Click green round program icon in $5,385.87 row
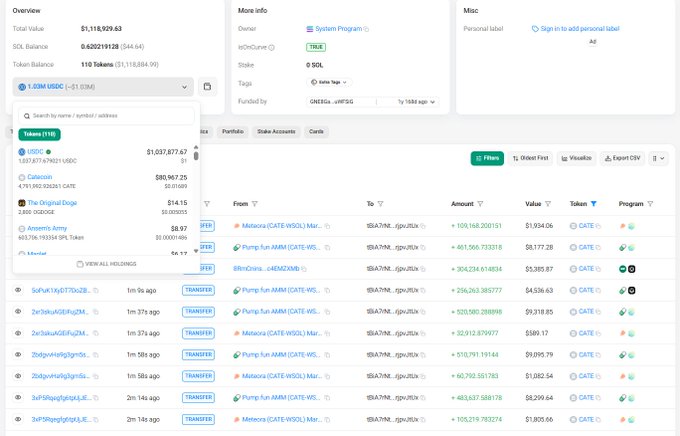Screen dimensions: 680x436 pyautogui.click(x=622, y=269)
